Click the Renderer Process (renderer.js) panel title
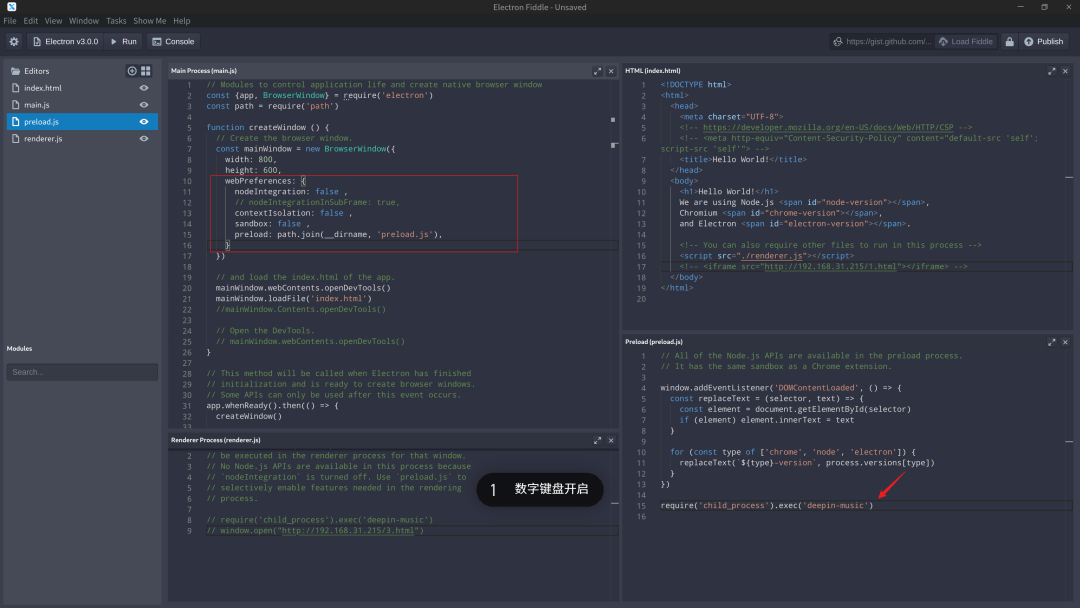Image resolution: width=1080 pixels, height=608 pixels. (216, 440)
